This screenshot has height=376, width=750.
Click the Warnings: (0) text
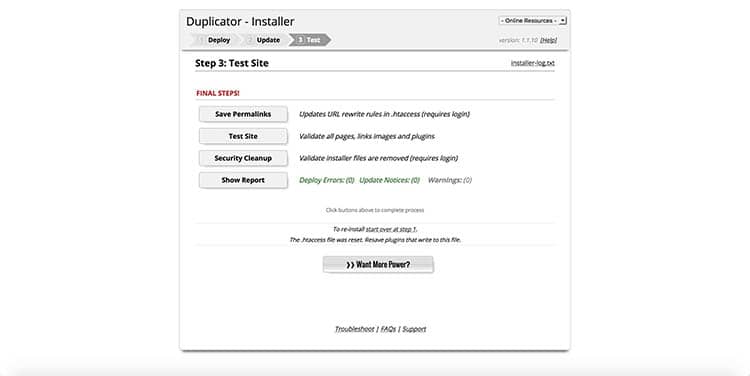tap(450, 180)
